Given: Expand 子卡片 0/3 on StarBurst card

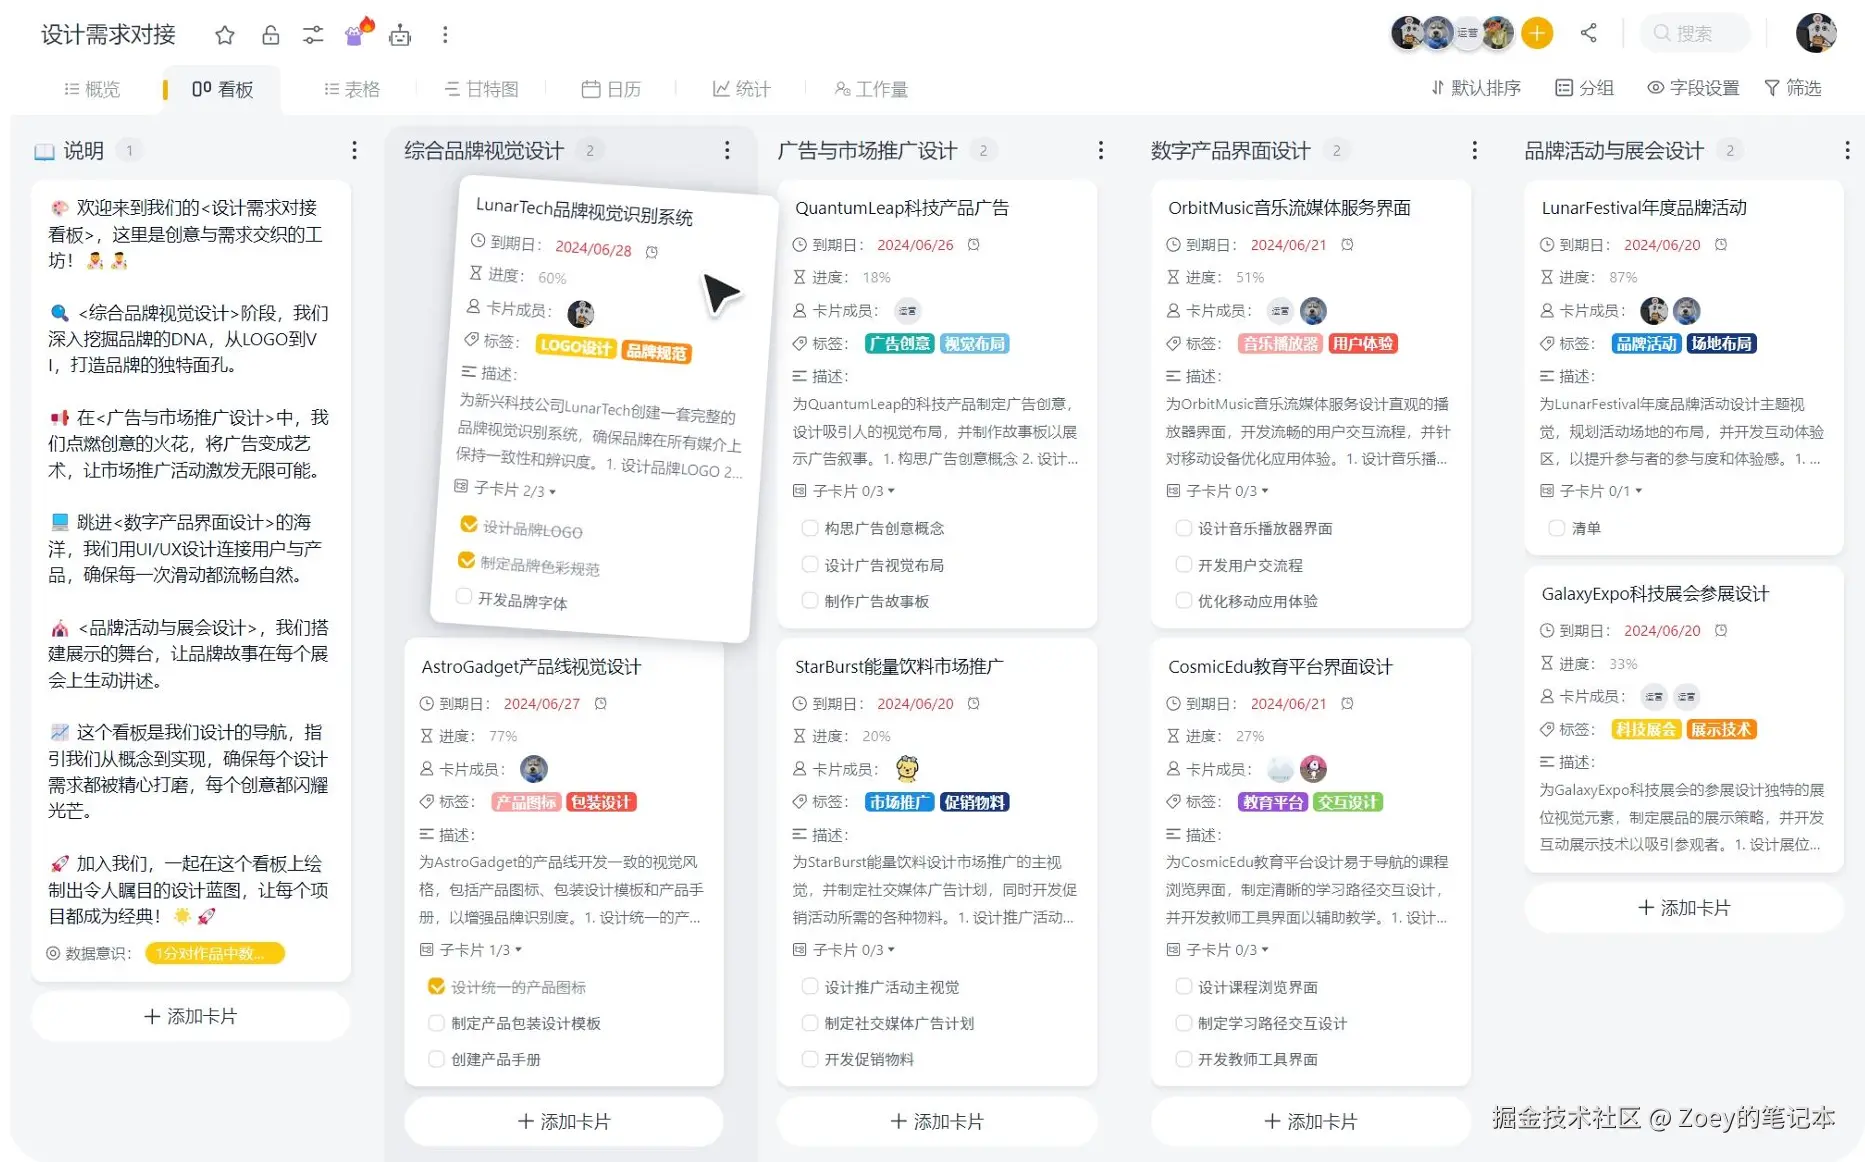Looking at the screenshot, I should point(843,950).
